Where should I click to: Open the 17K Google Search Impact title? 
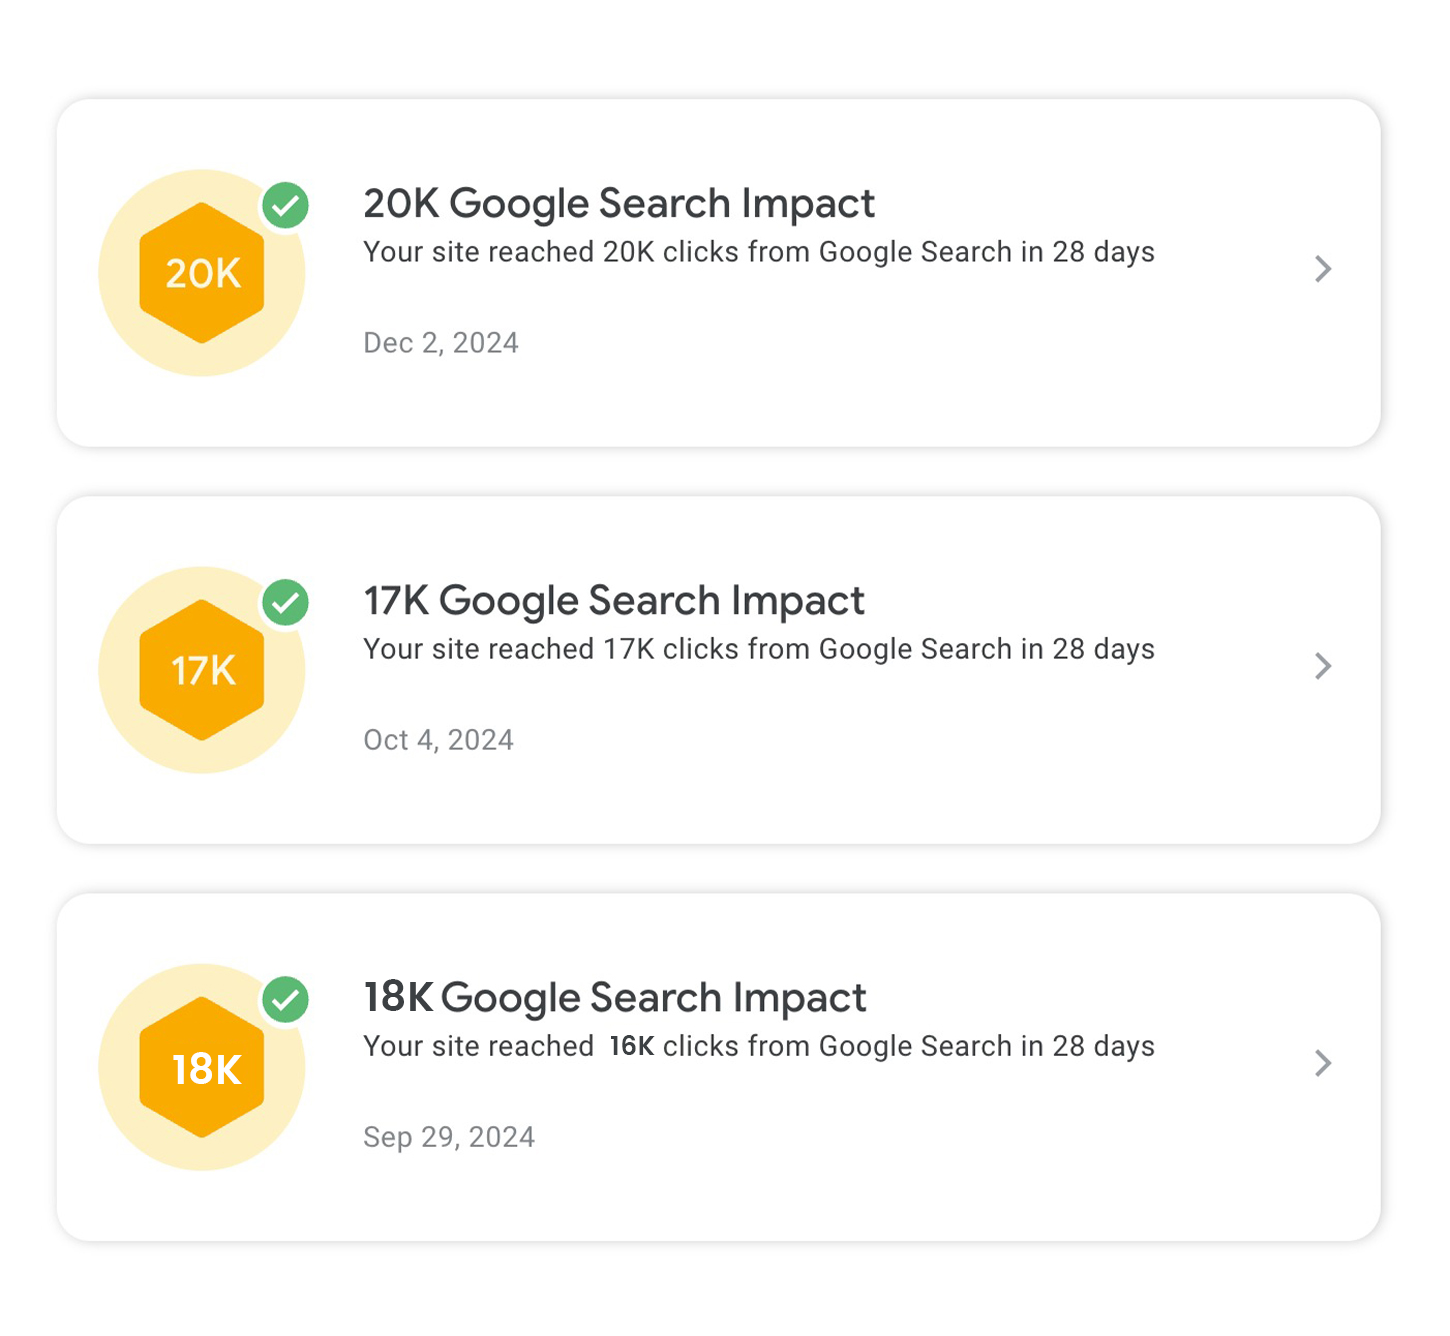pos(613,601)
